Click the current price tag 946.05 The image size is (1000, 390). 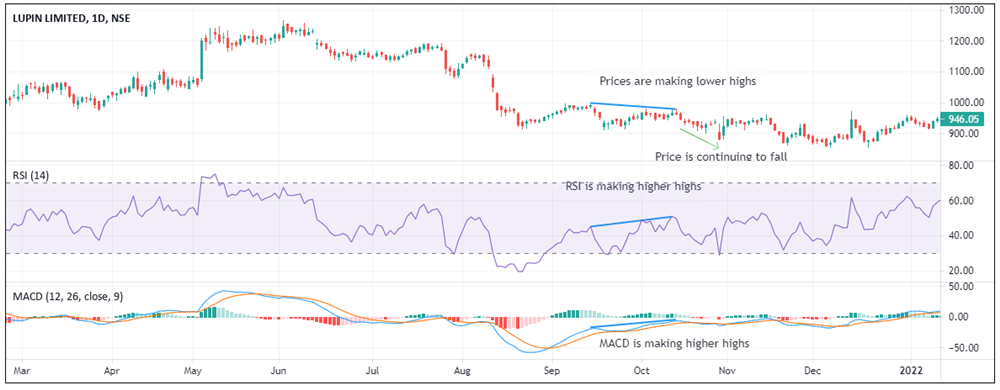pos(962,118)
